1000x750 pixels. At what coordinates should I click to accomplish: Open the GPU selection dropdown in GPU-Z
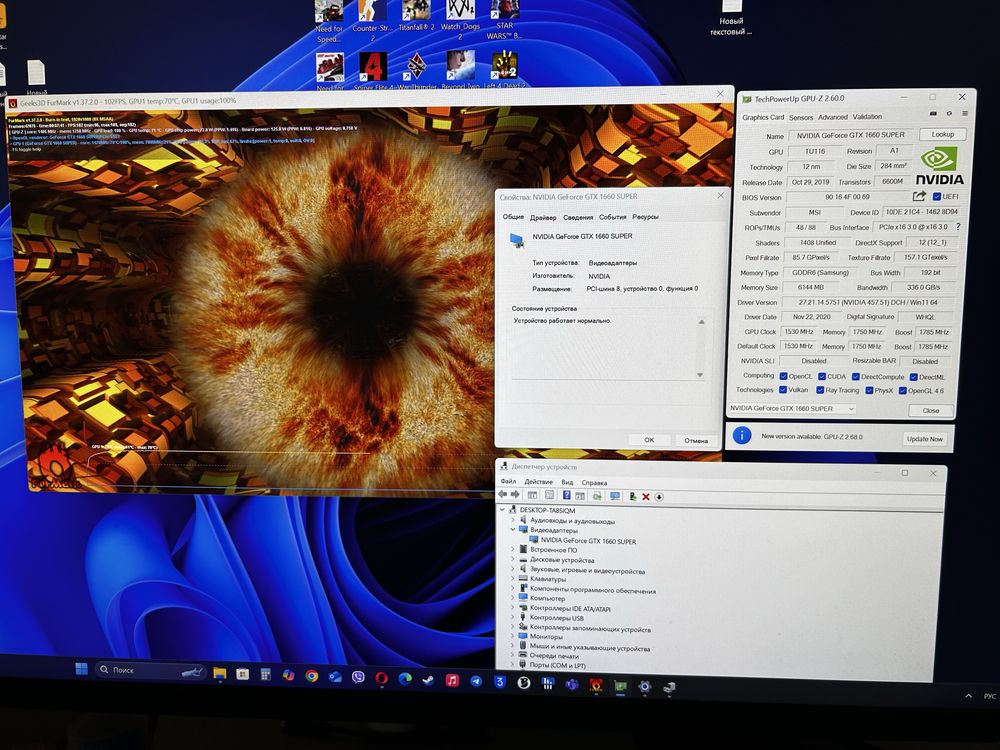point(791,408)
